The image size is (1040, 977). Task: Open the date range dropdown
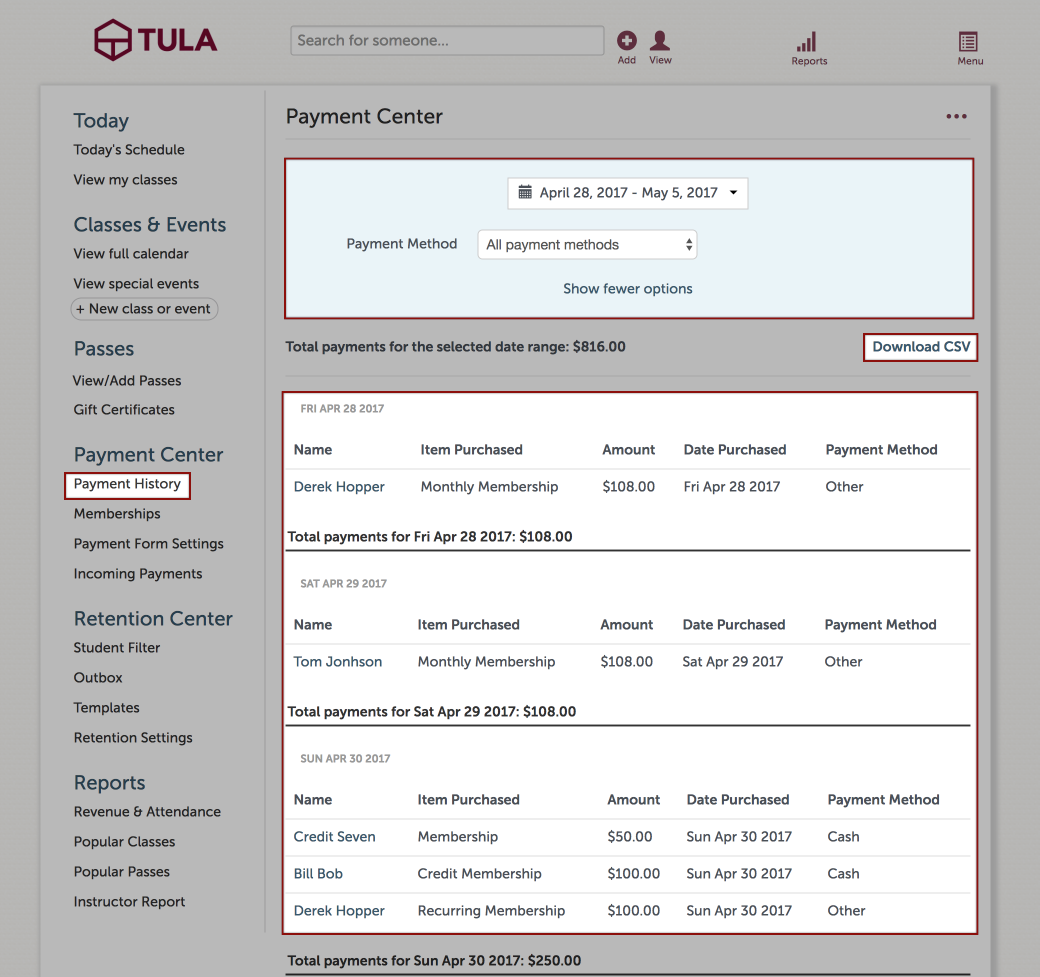[627, 193]
